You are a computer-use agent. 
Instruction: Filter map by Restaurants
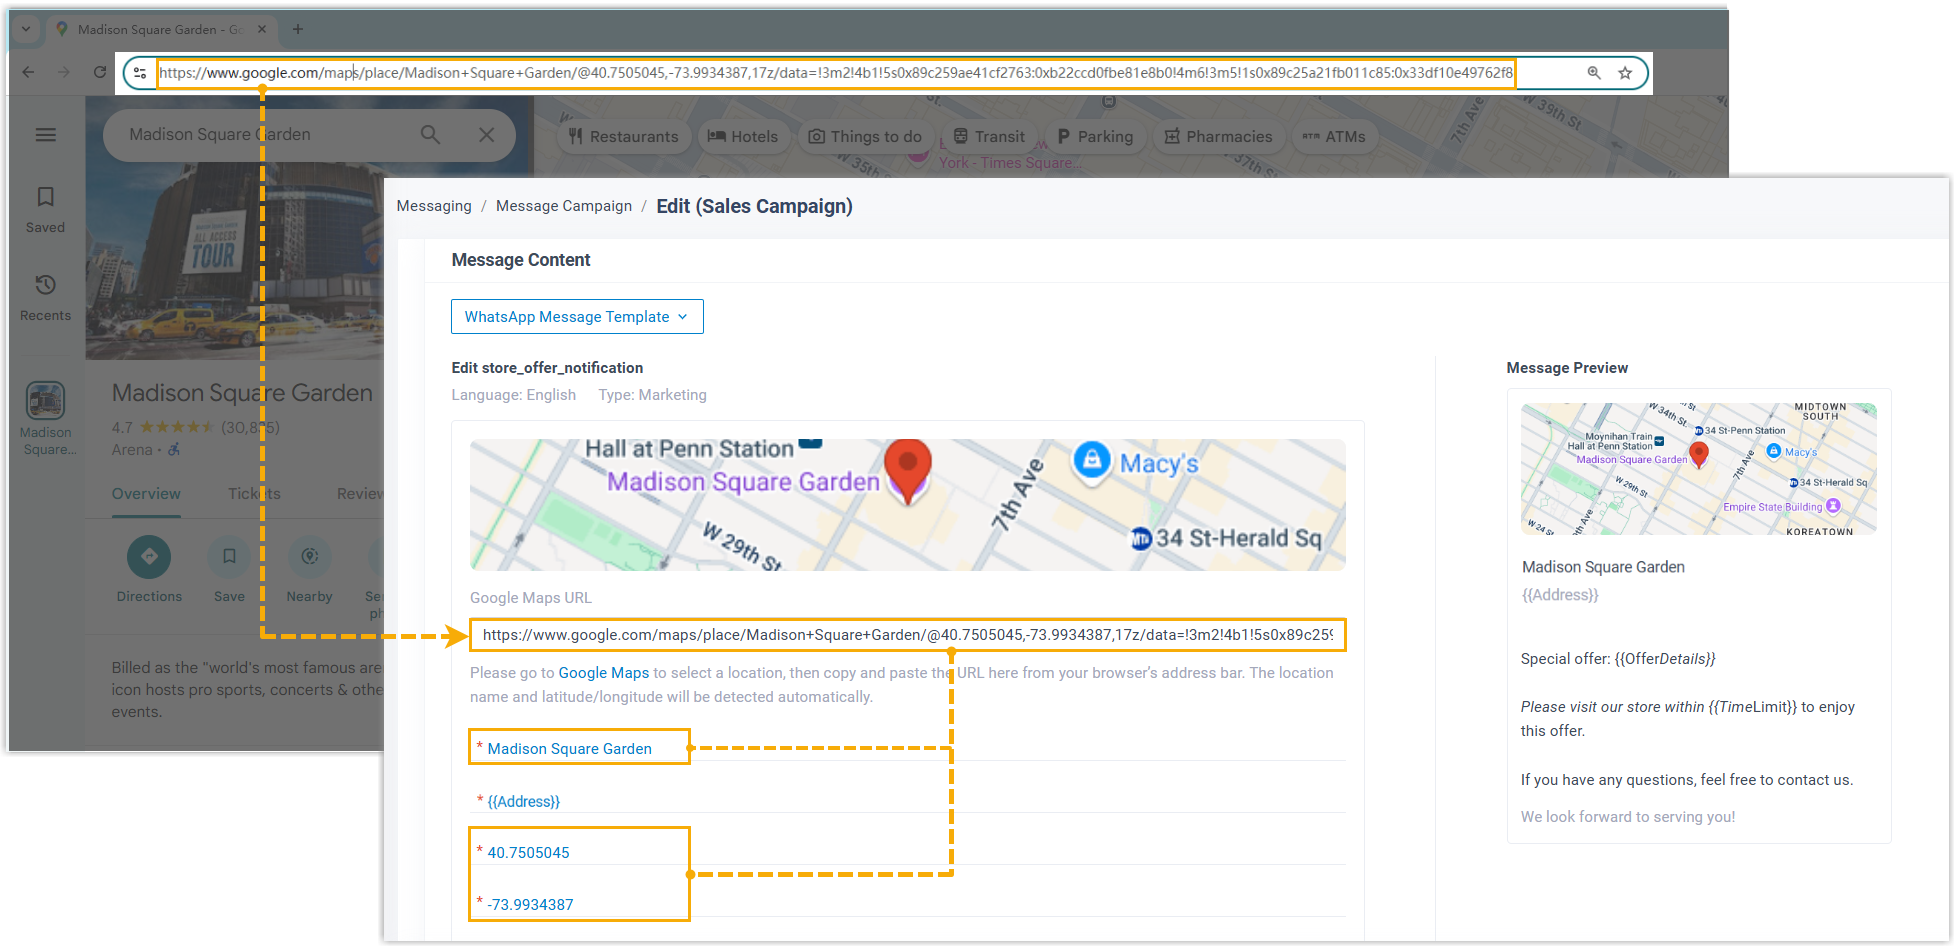coord(624,137)
